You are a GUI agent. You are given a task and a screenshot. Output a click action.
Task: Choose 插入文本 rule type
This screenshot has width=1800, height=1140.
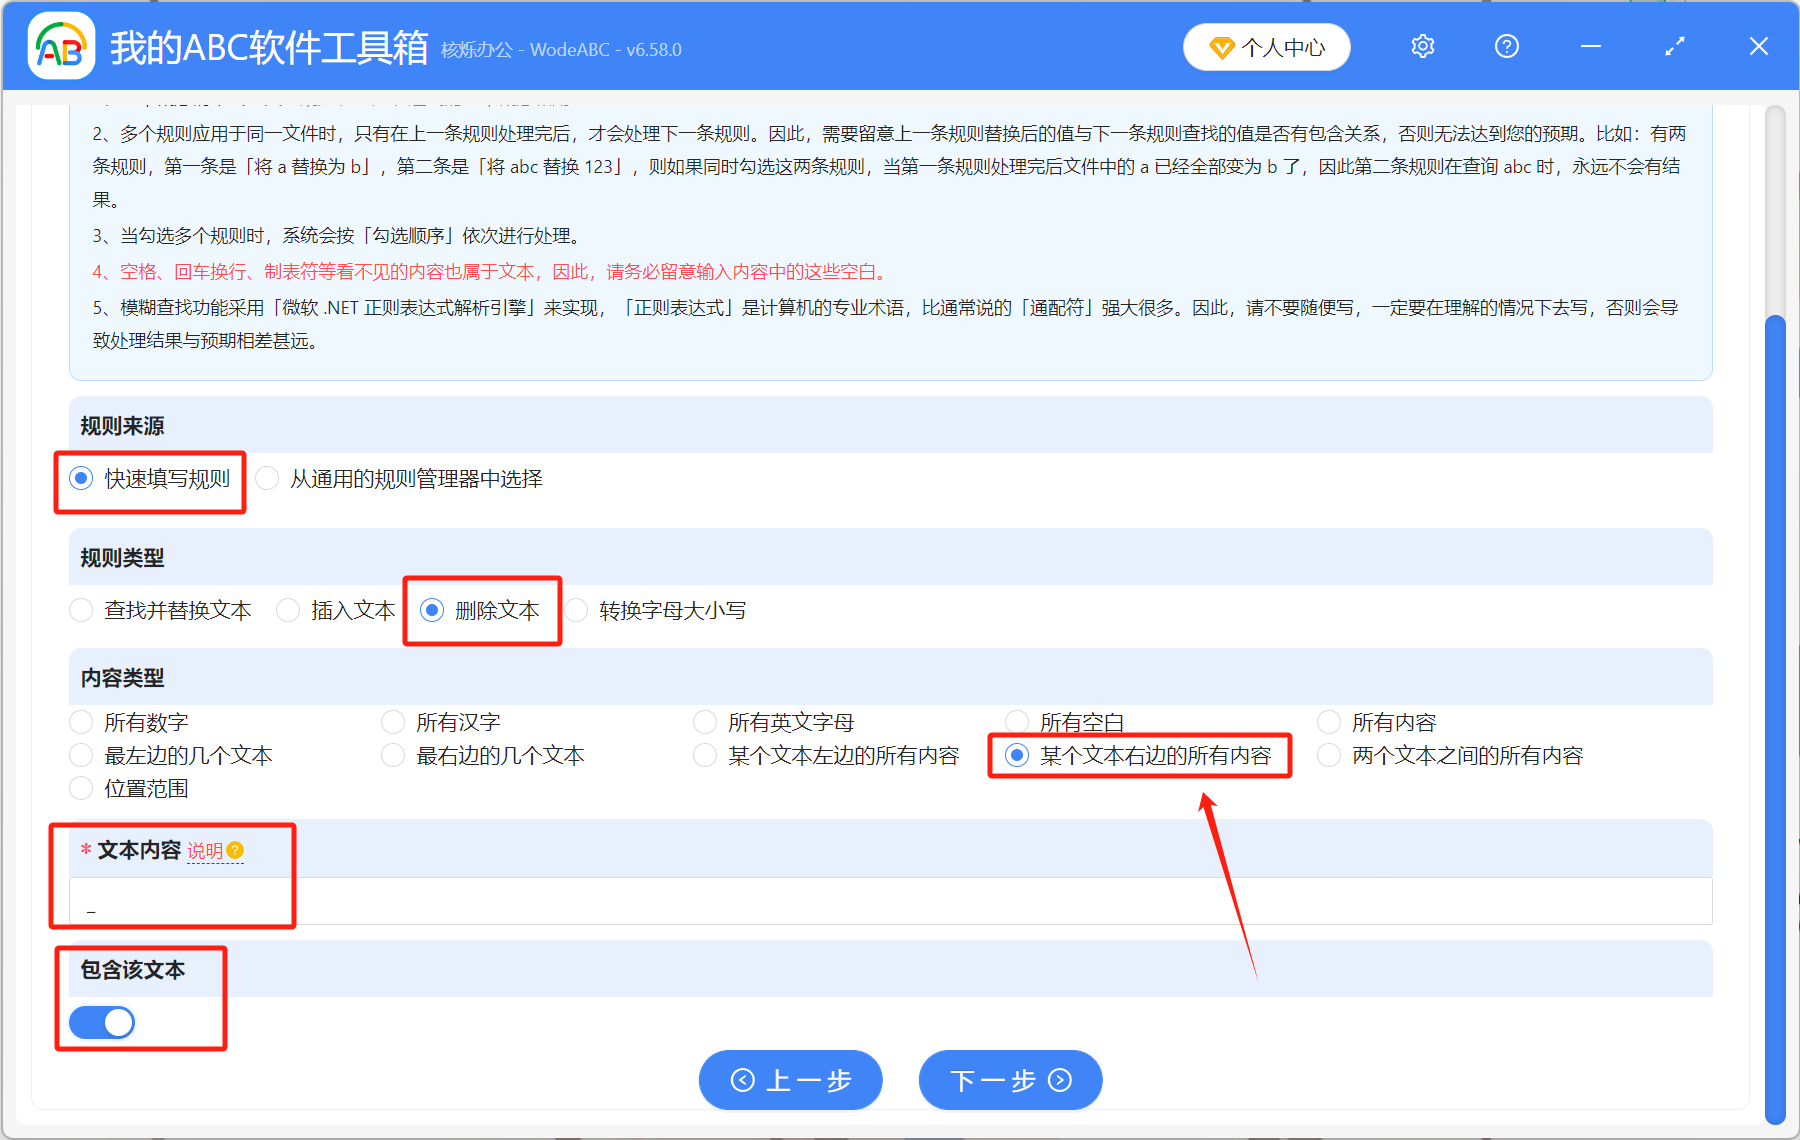click(x=289, y=611)
